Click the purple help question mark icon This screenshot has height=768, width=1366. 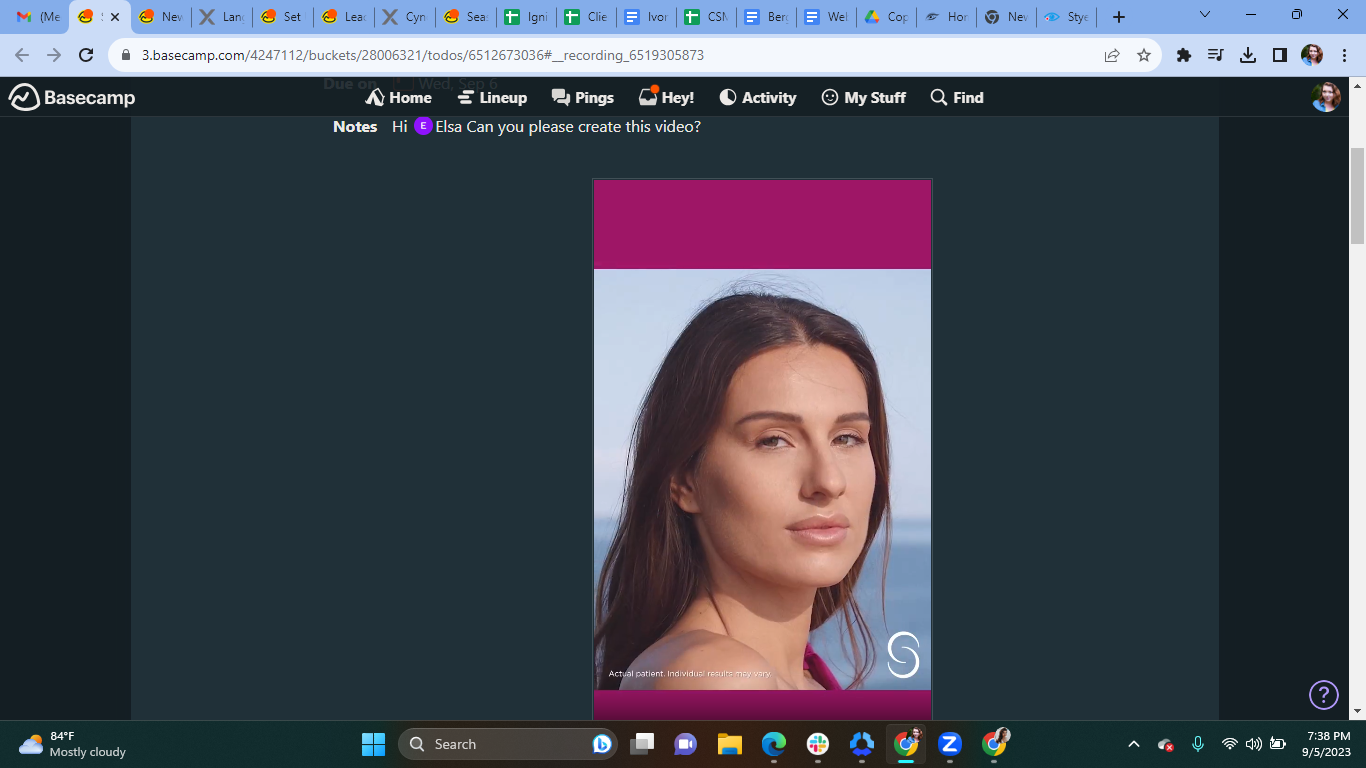pyautogui.click(x=1323, y=694)
